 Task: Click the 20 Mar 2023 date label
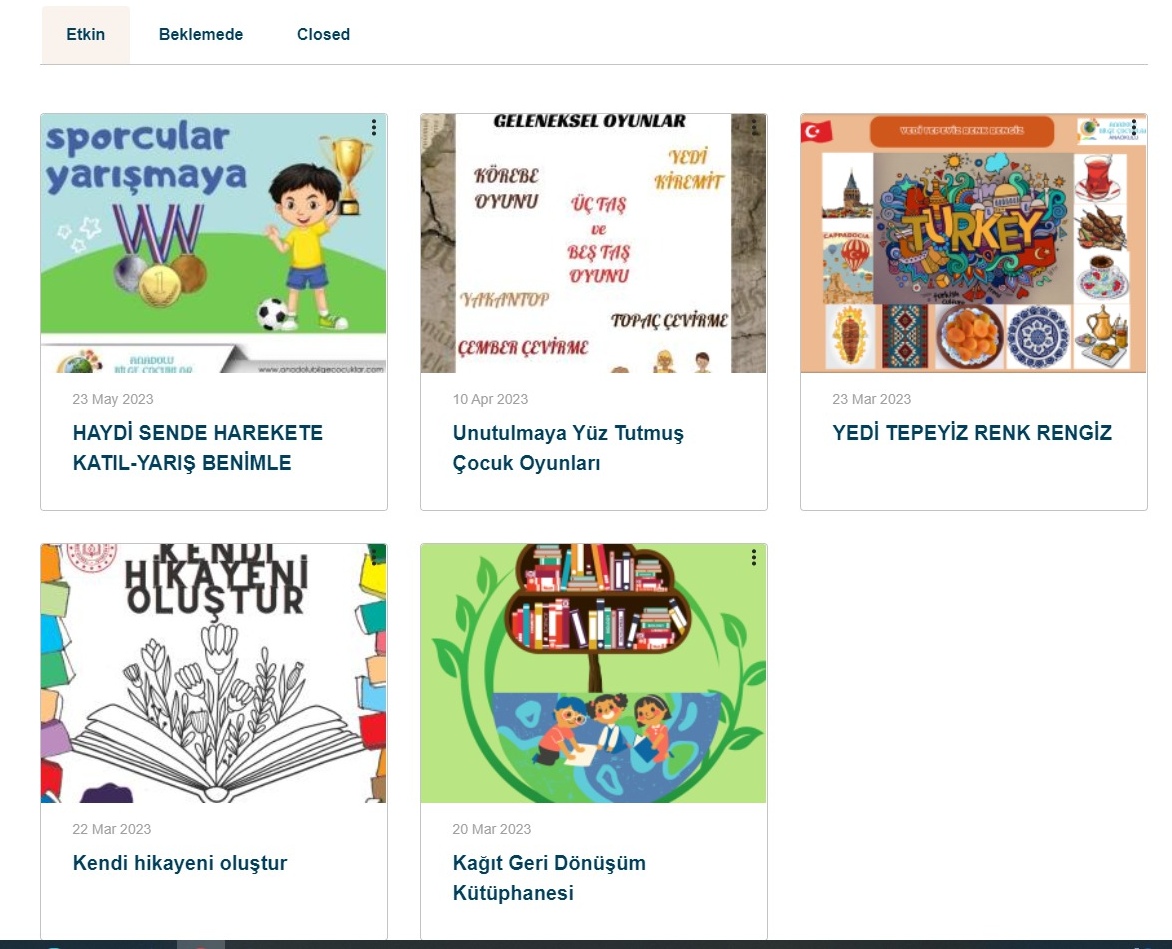click(492, 829)
